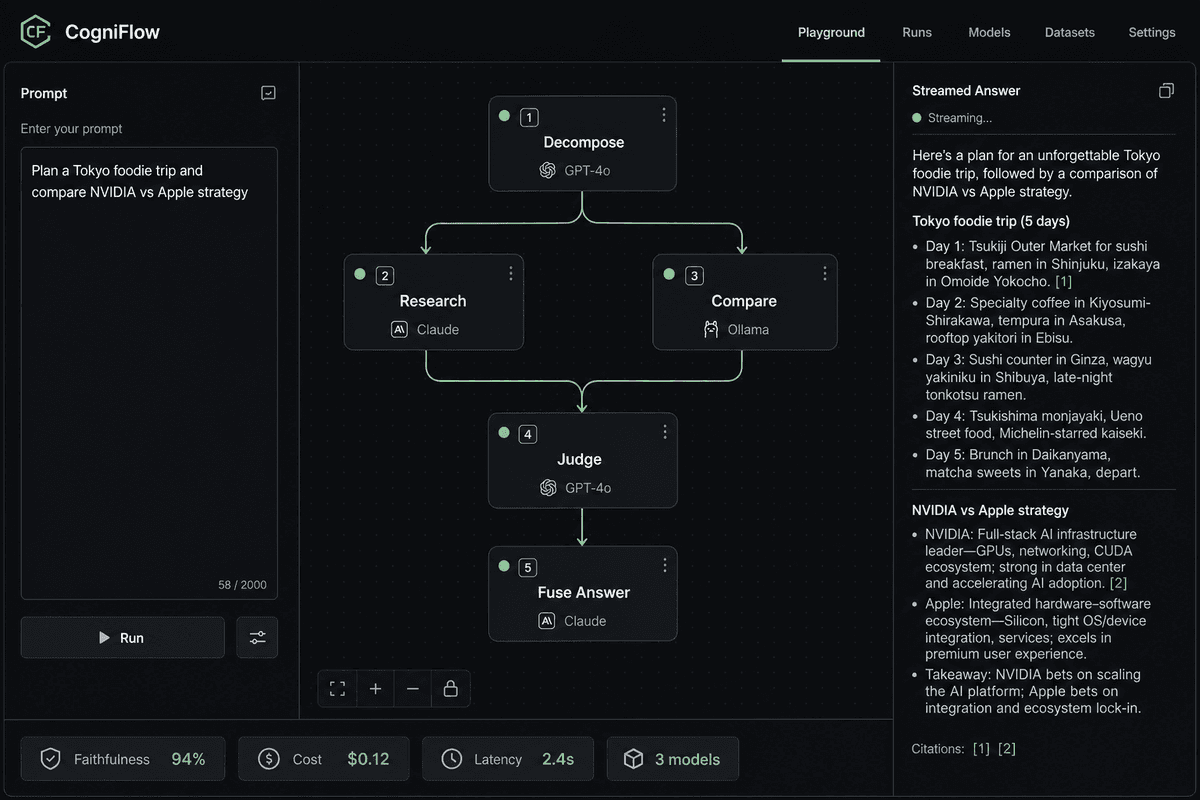Click the Streamed Answer panel title
The width and height of the screenshot is (1200, 800).
point(966,91)
